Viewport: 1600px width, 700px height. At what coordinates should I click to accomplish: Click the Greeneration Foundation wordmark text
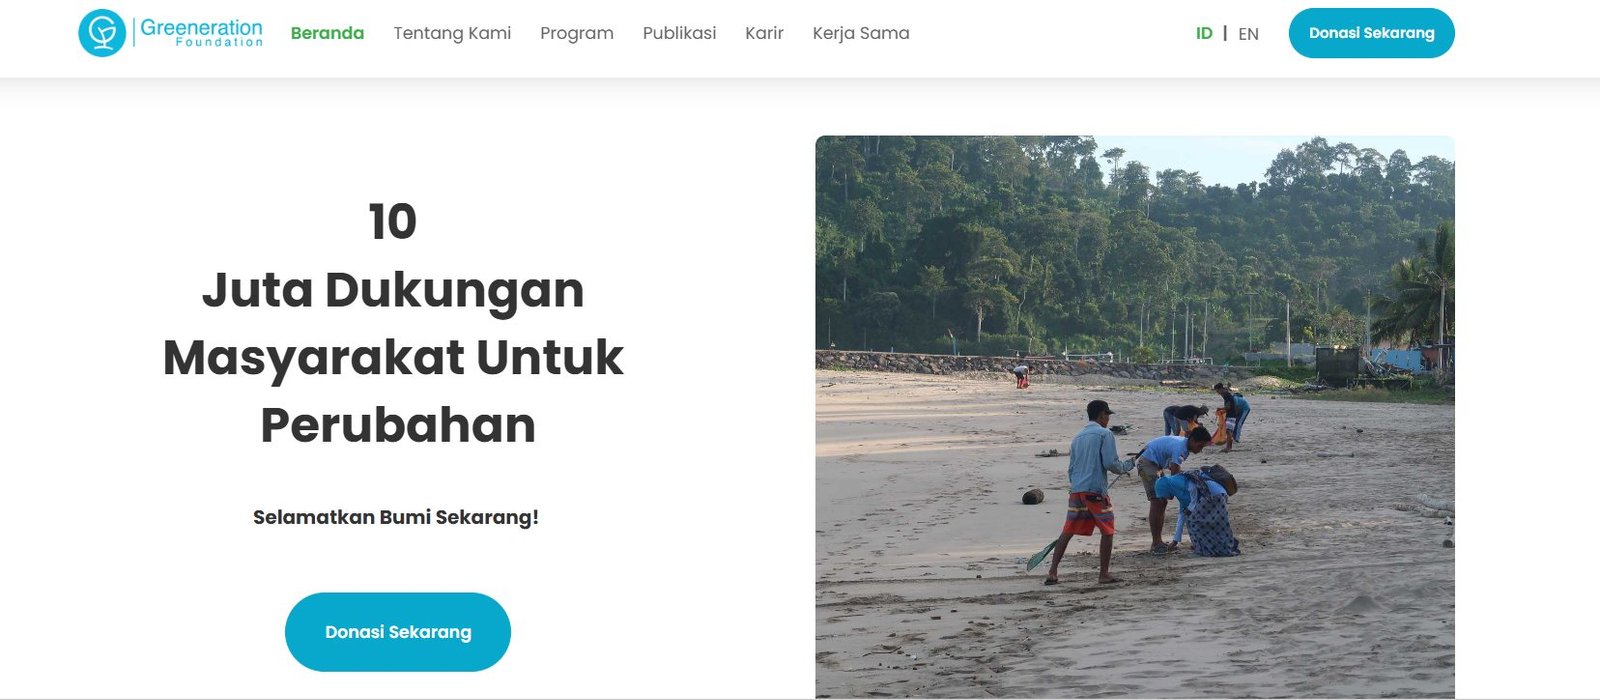(201, 33)
